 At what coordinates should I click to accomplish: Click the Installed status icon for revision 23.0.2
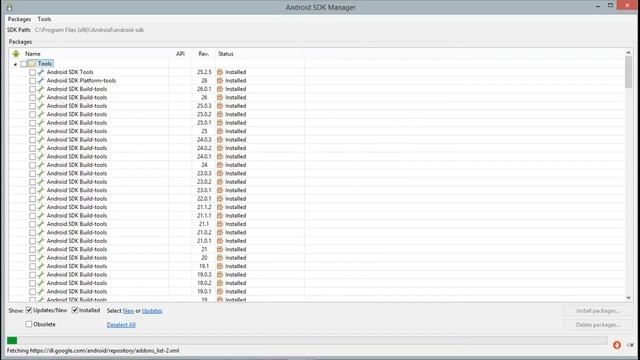220,182
